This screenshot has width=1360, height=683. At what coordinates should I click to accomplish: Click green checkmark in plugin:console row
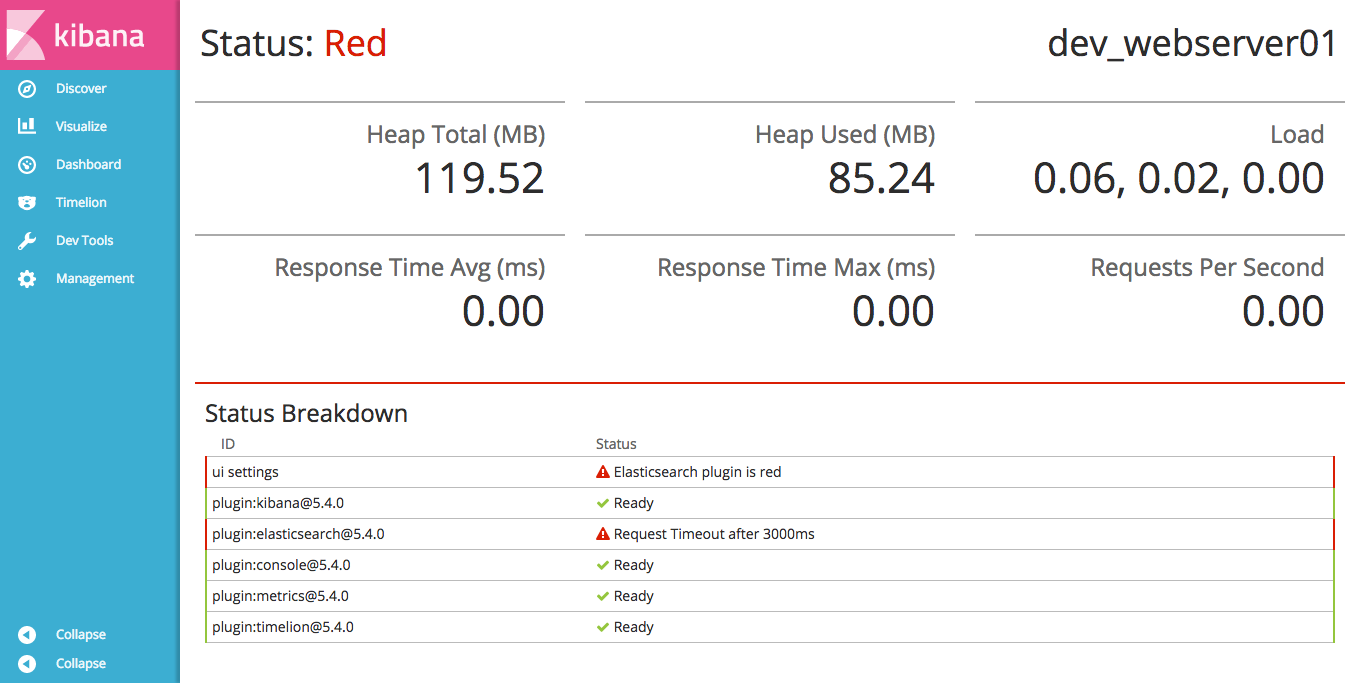click(x=602, y=565)
